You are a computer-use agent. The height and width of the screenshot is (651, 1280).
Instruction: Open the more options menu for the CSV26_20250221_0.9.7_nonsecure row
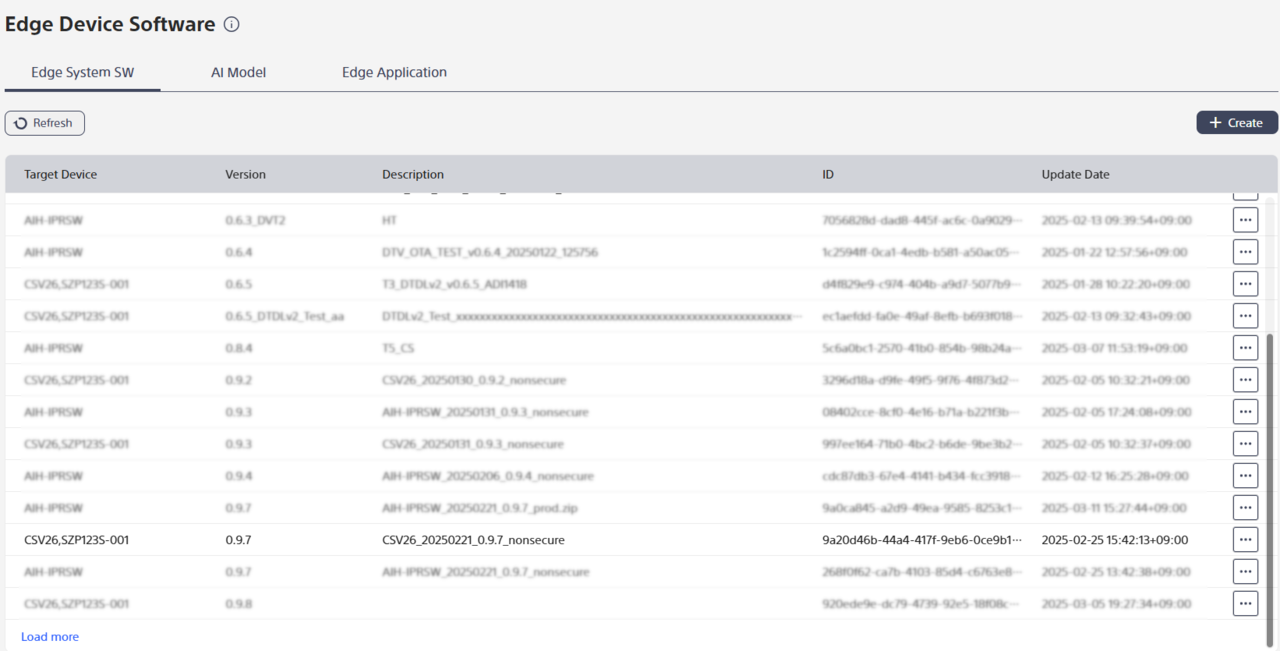point(1245,540)
